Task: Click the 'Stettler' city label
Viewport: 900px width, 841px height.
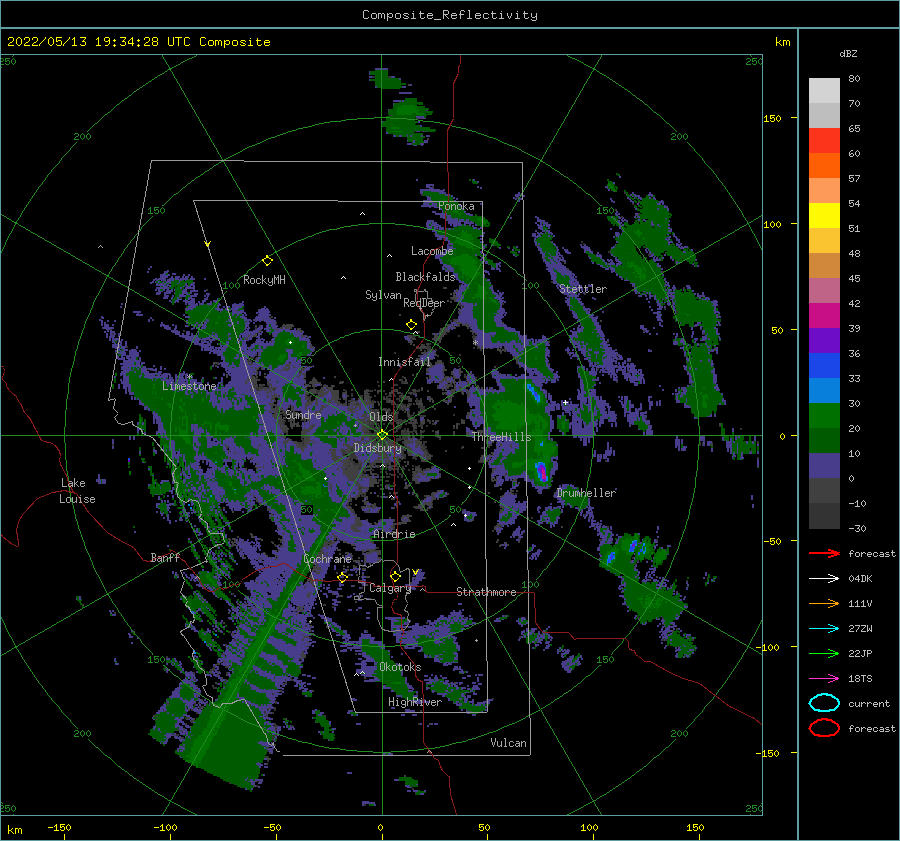Action: (x=583, y=289)
